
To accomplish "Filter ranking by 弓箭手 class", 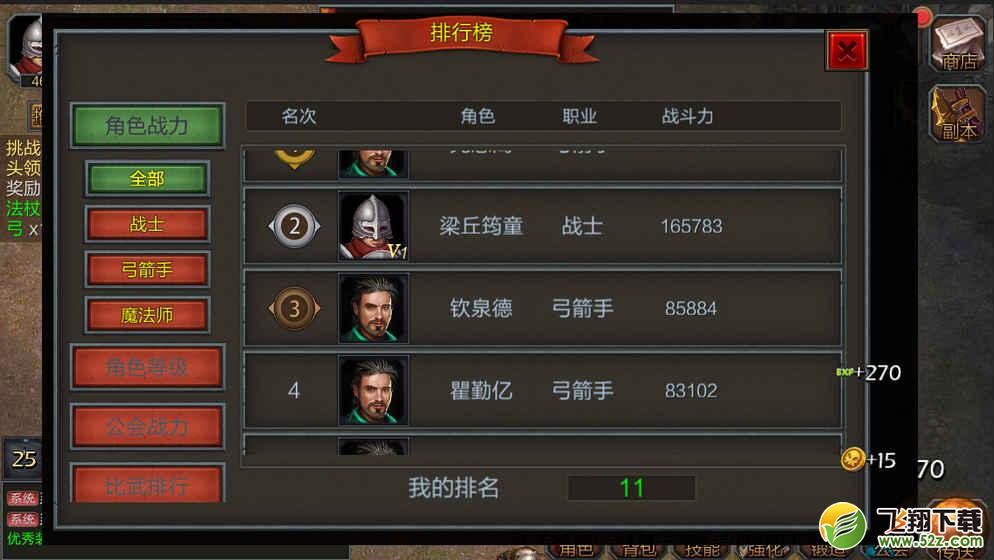I will pyautogui.click(x=147, y=270).
